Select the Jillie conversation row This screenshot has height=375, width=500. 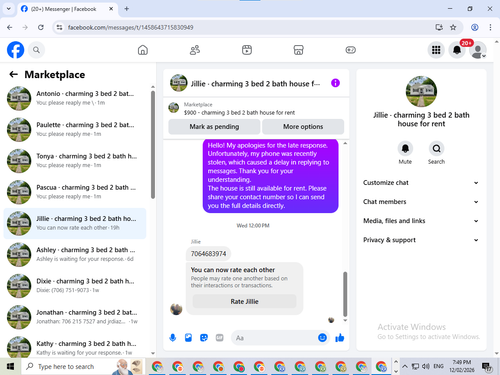(x=75, y=223)
